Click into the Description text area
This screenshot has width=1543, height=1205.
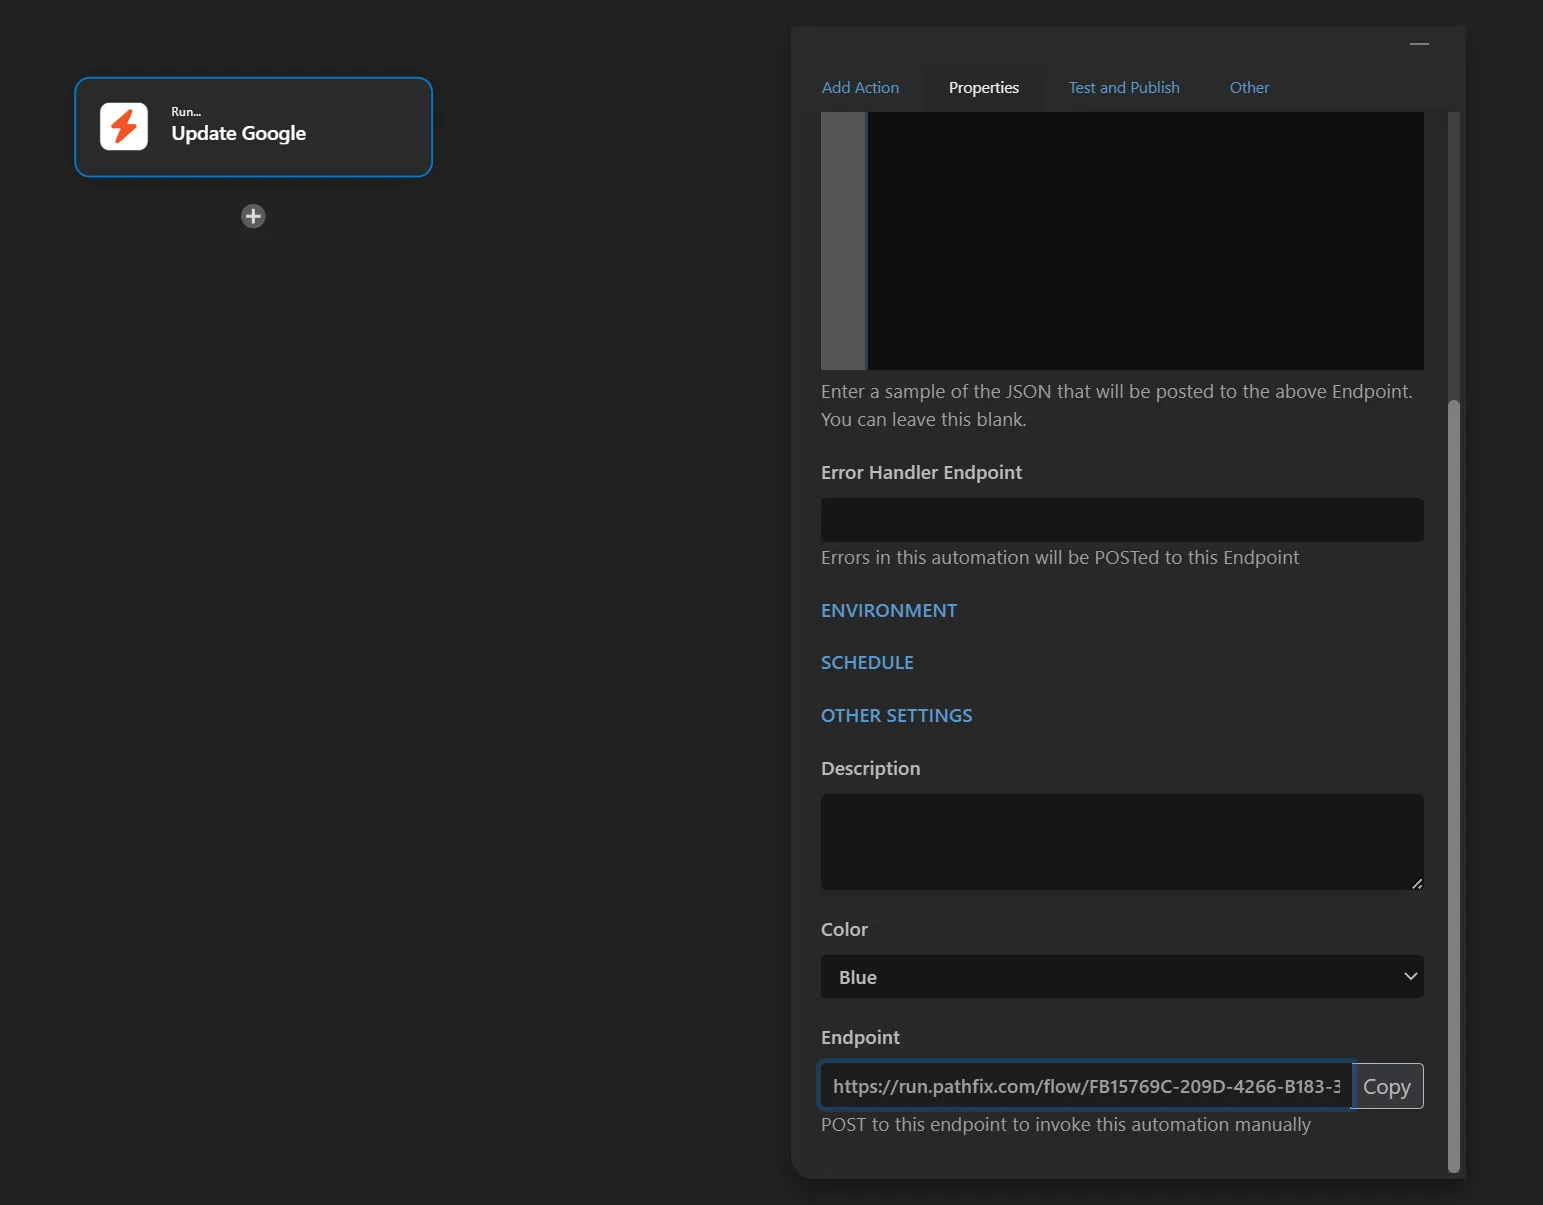pyautogui.click(x=1122, y=842)
